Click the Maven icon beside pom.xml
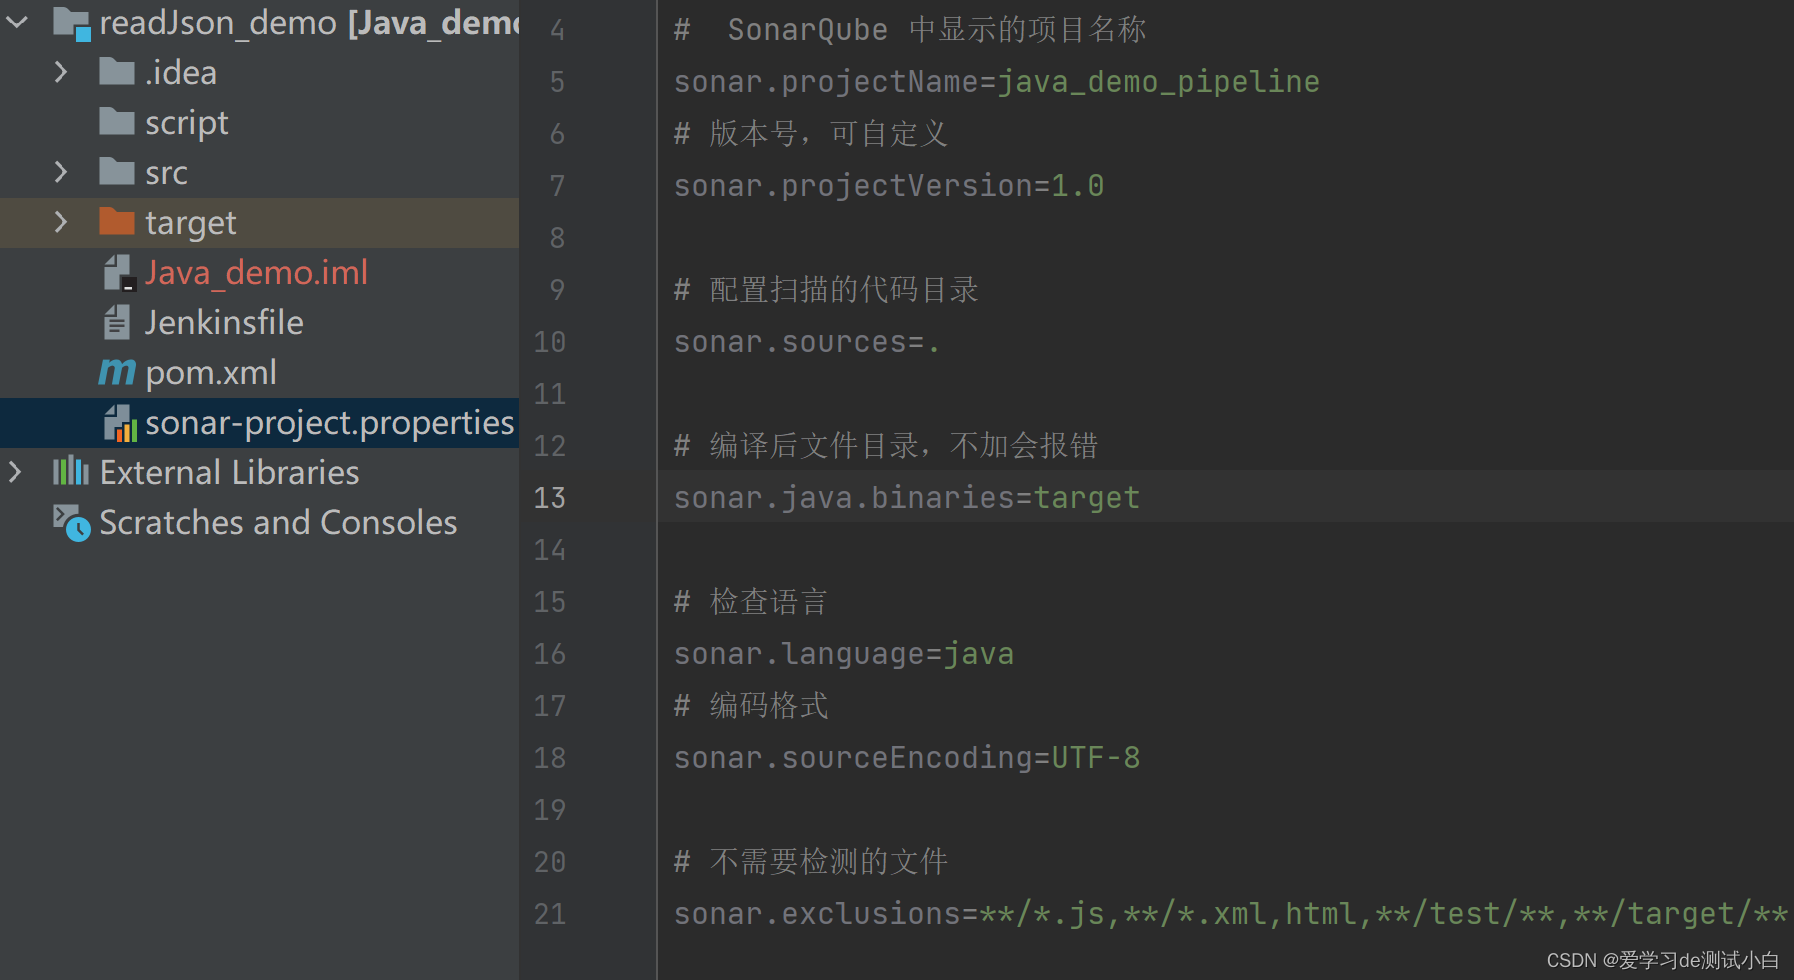Image resolution: width=1794 pixels, height=980 pixels. (117, 373)
